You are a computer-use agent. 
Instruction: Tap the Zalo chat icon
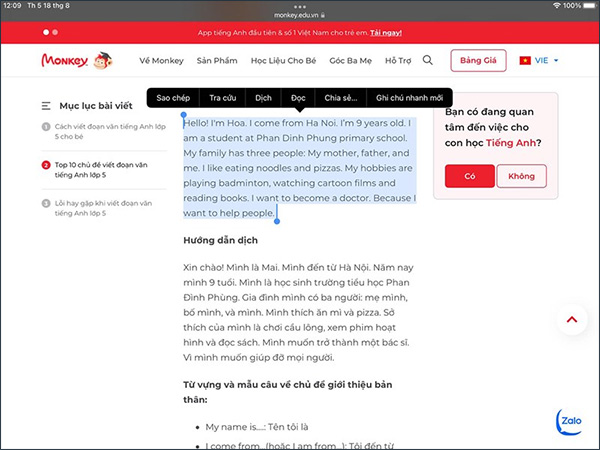coord(570,422)
